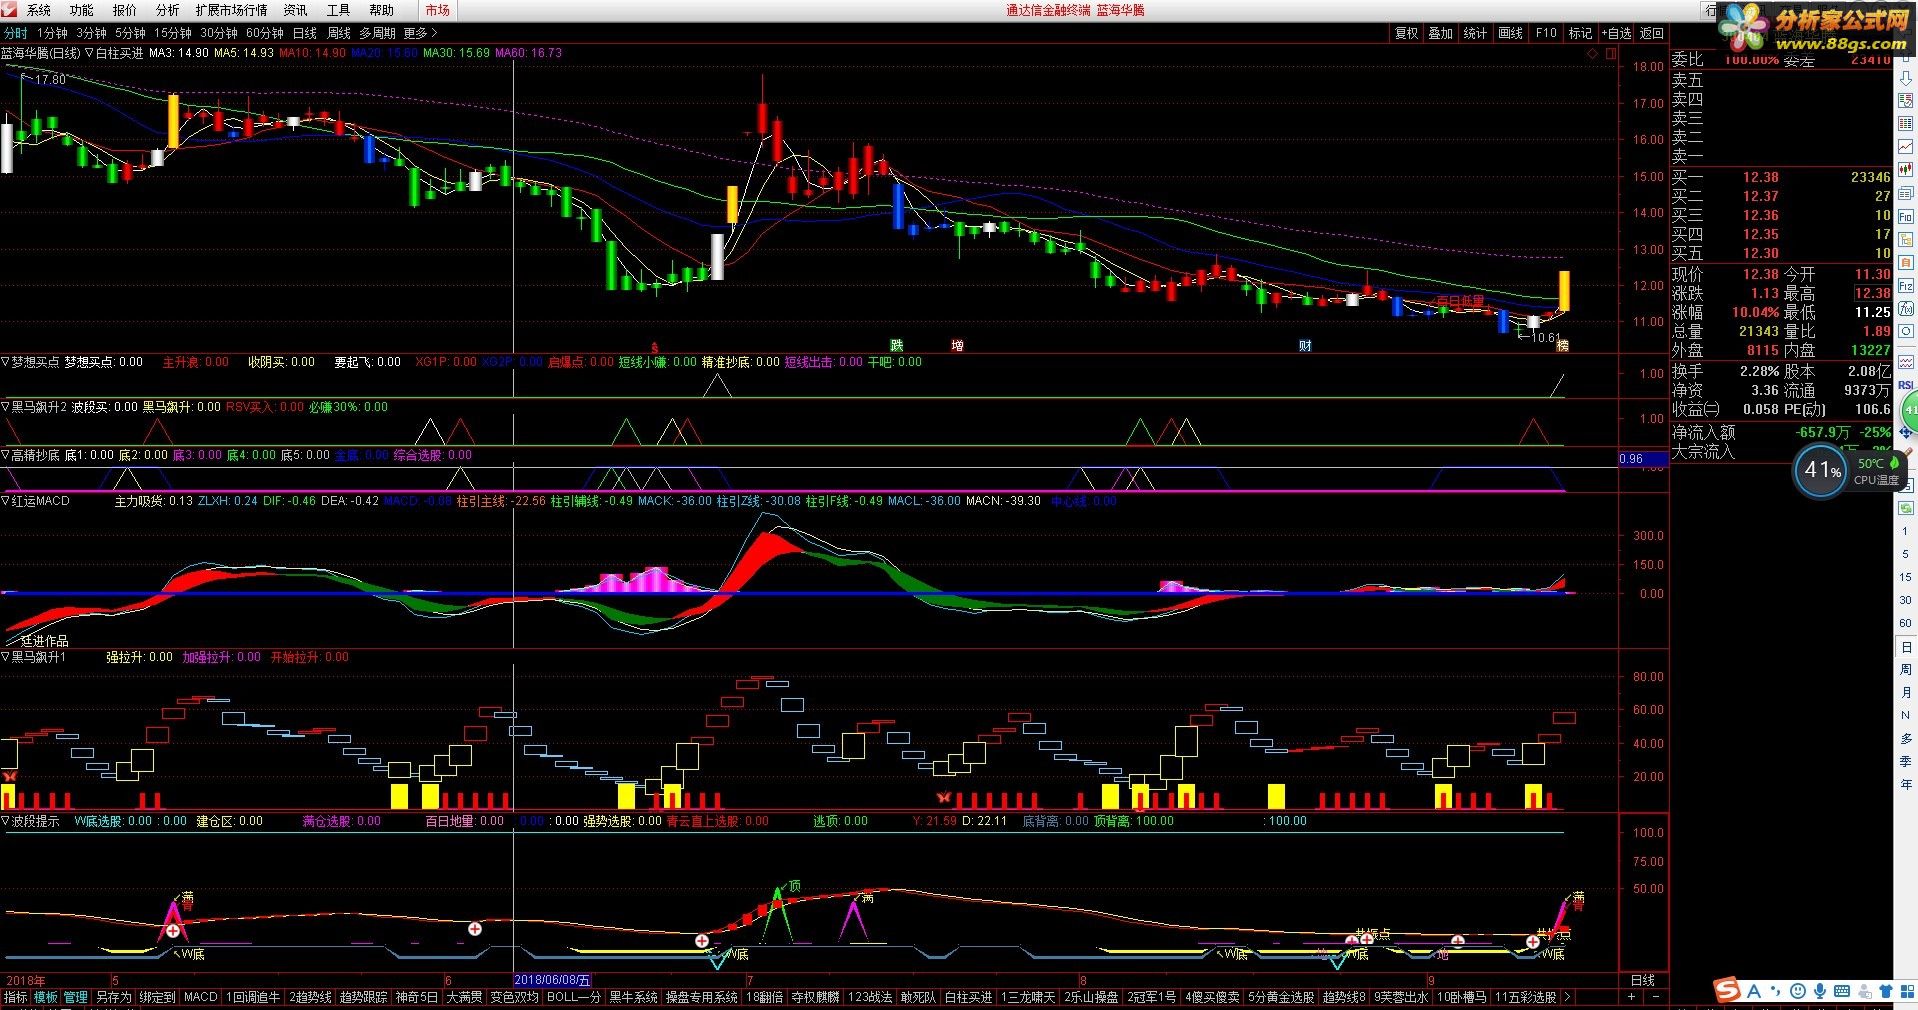The image size is (1918, 1010).
Task: Open F10 company info
Action: (x=1546, y=33)
